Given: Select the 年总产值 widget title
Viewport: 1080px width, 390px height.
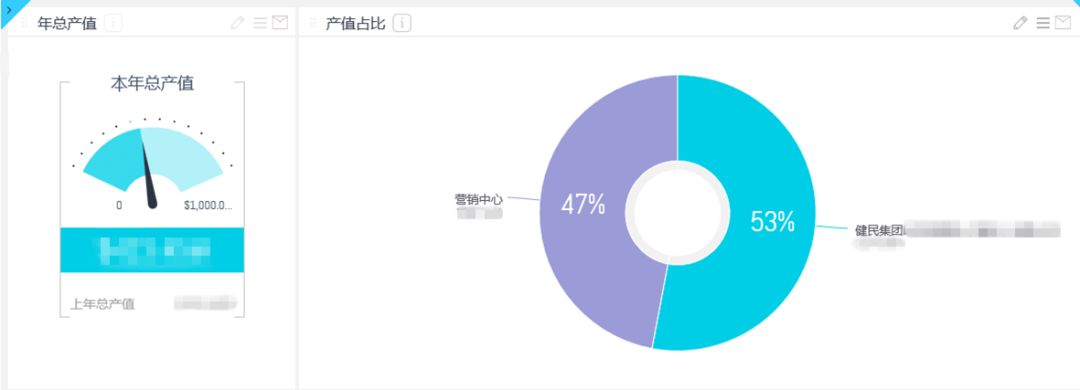Looking at the screenshot, I should (x=67, y=24).
